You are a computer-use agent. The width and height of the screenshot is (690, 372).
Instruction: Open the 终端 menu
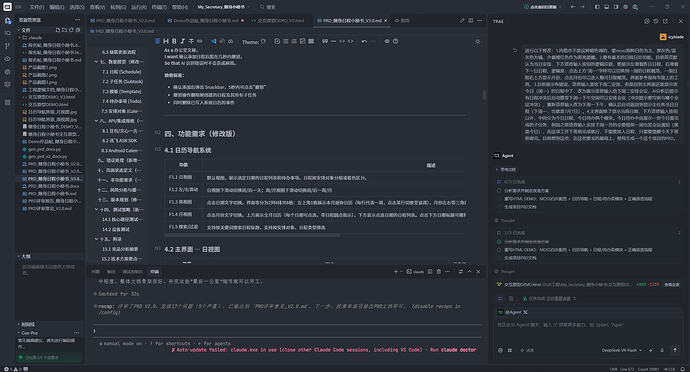159,7
